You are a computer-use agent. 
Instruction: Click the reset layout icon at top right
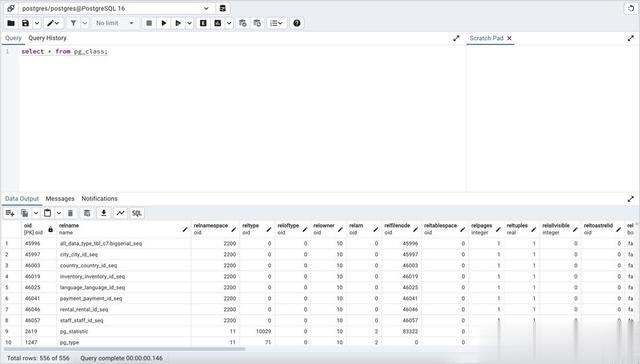631,8
